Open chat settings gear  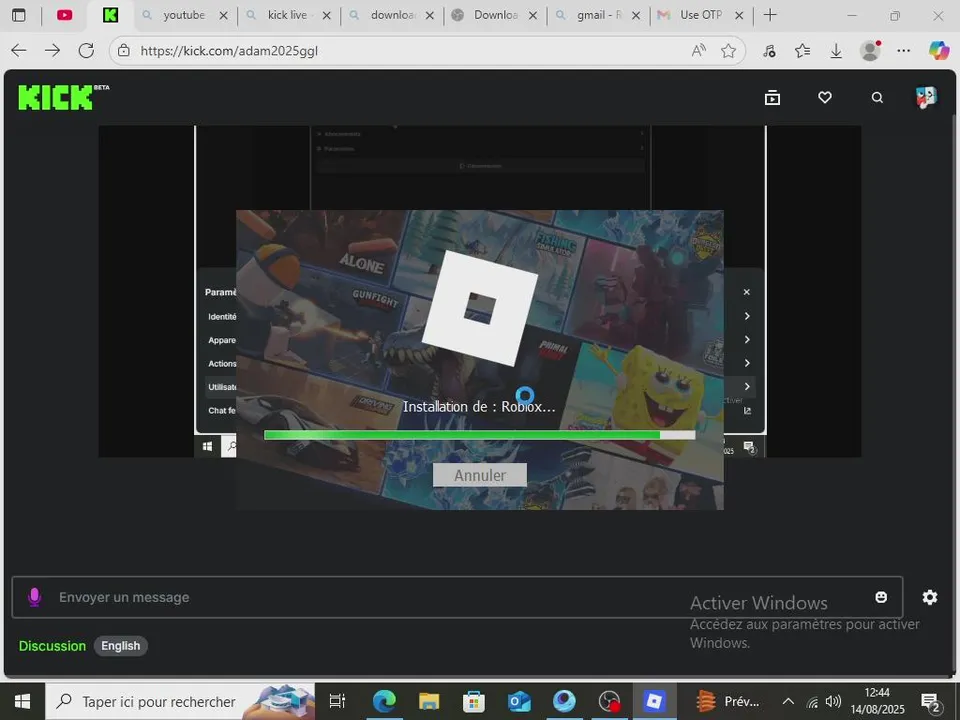(929, 597)
